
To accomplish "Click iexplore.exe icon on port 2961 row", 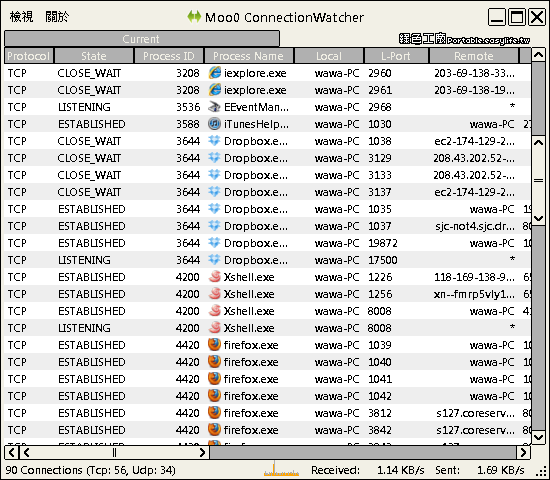I will point(214,90).
